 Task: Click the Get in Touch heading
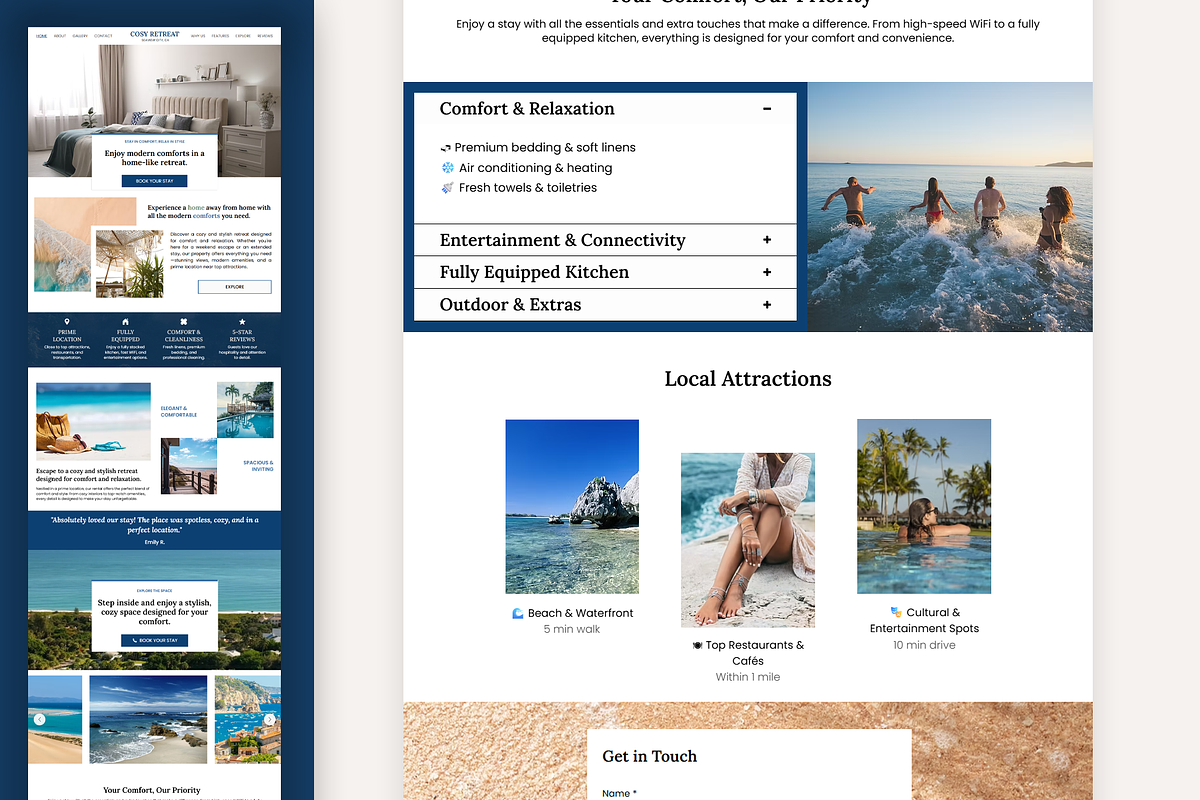[650, 756]
